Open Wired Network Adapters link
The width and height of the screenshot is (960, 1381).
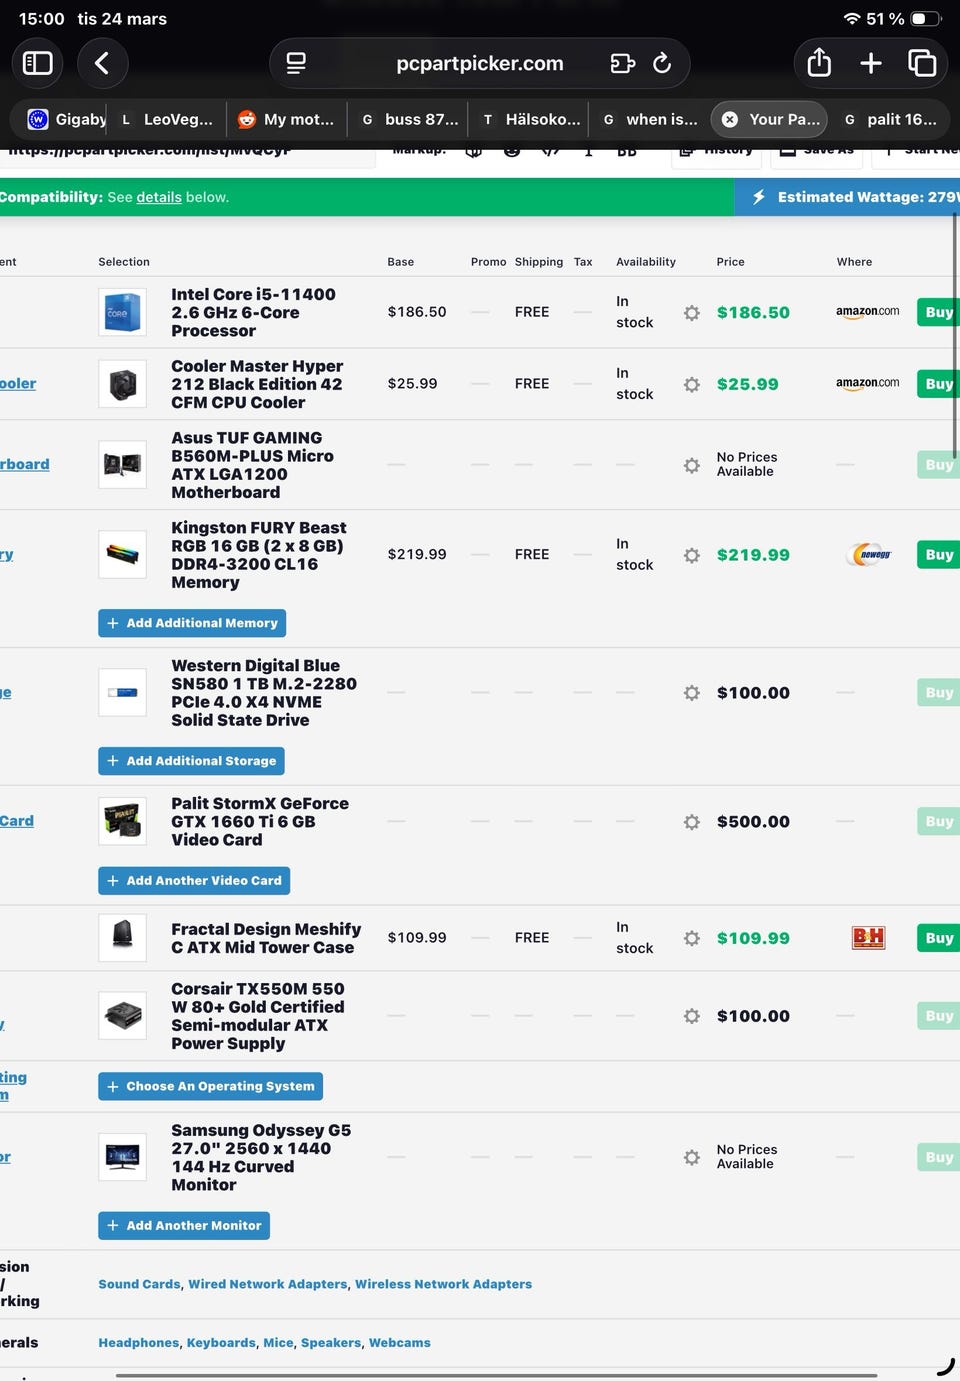[267, 1284]
